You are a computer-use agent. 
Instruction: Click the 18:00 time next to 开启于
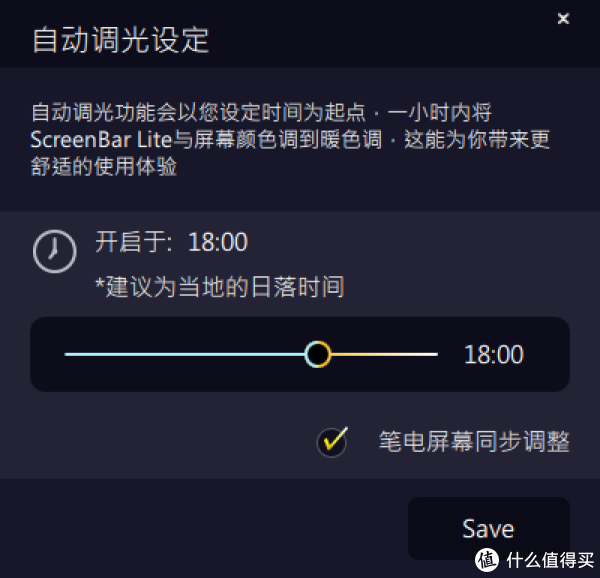[x=218, y=242]
